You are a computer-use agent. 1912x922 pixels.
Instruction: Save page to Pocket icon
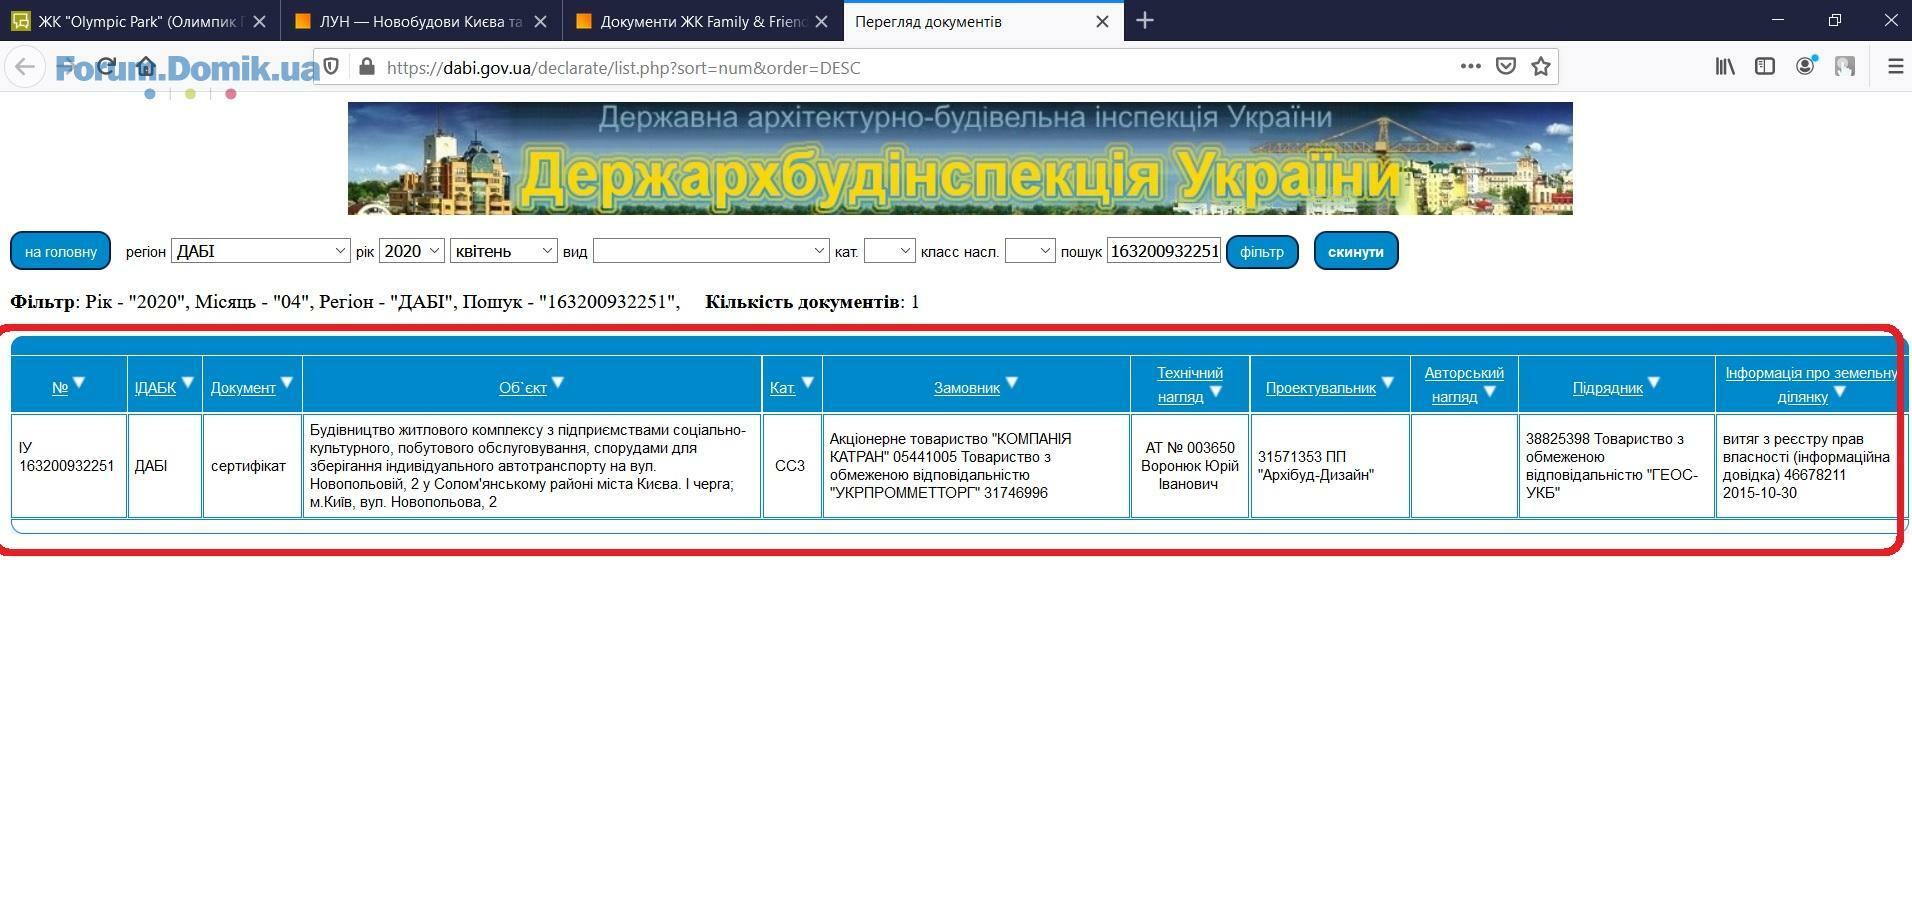[1505, 66]
